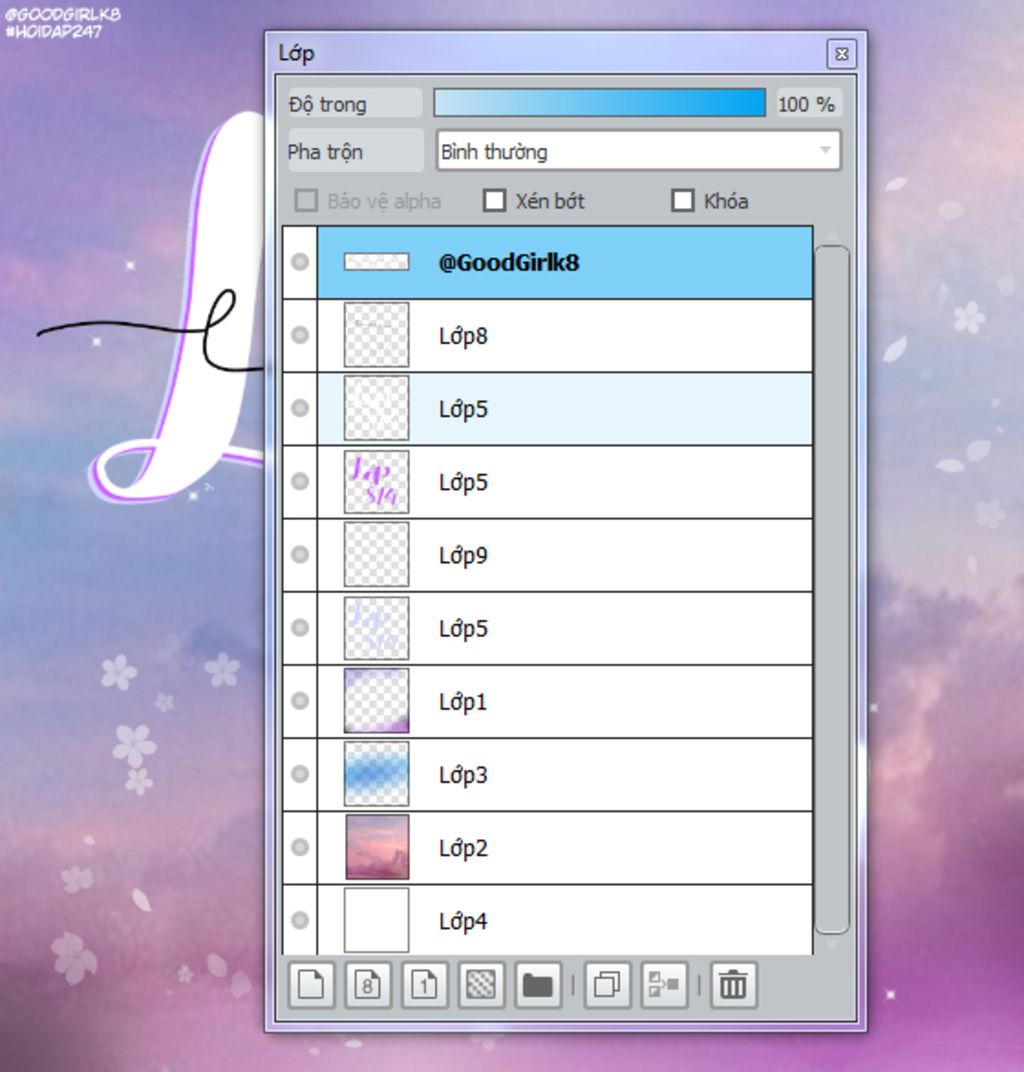Image resolution: width=1024 pixels, height=1072 pixels.
Task: Click the Pha trộn blending label
Action: pos(355,151)
